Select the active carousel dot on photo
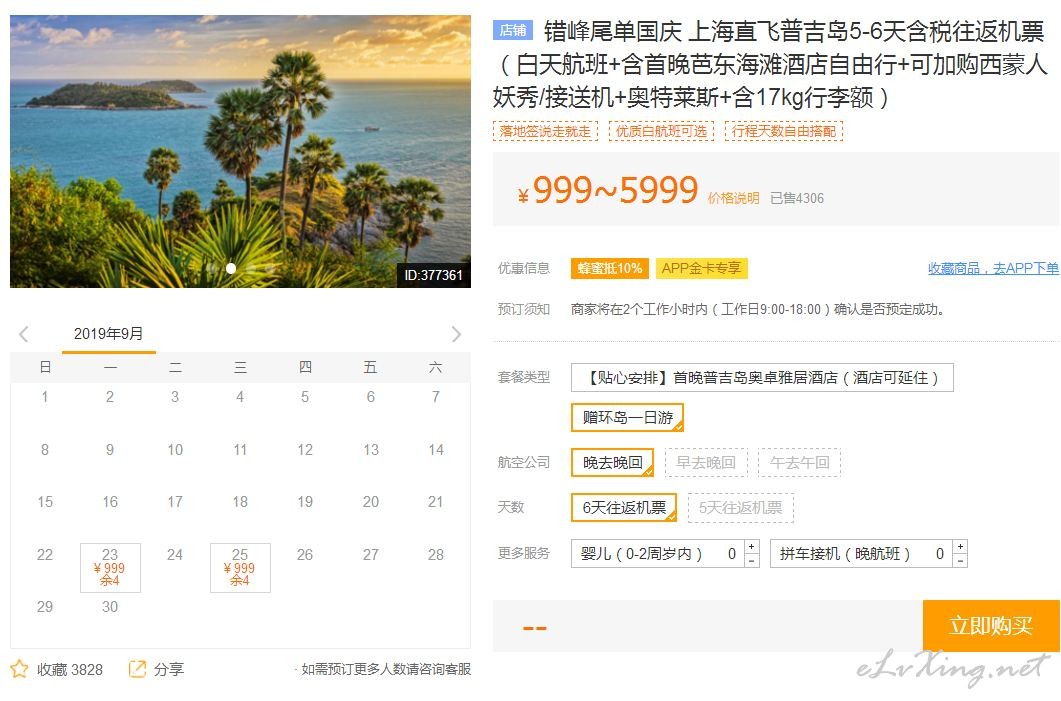1061x701 pixels. pyautogui.click(x=231, y=269)
